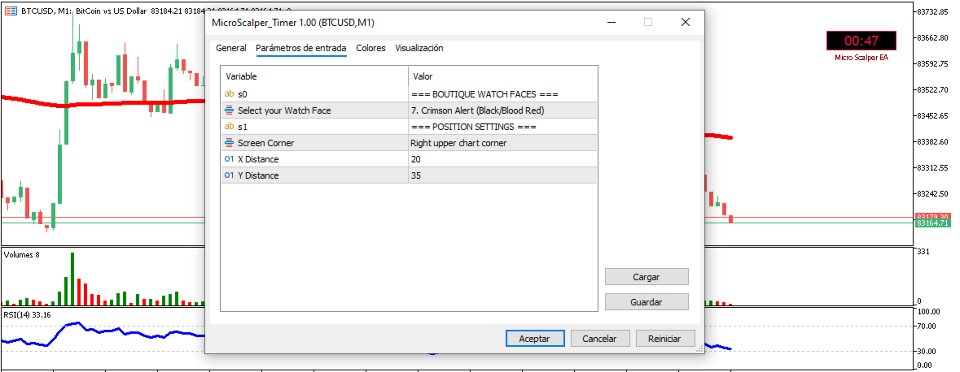
Task: Click the Select your Watch Face enum icon
Action: point(230,110)
